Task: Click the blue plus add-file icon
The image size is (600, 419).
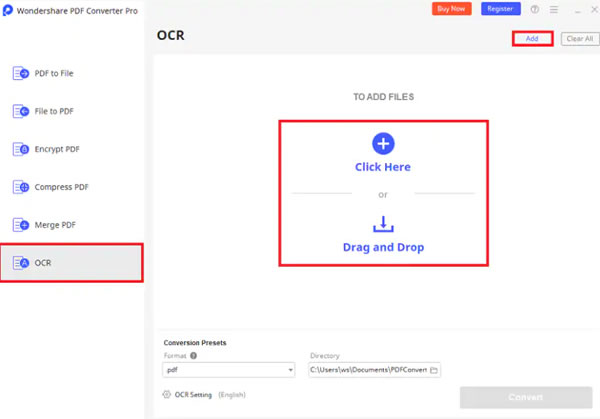Action: (383, 144)
